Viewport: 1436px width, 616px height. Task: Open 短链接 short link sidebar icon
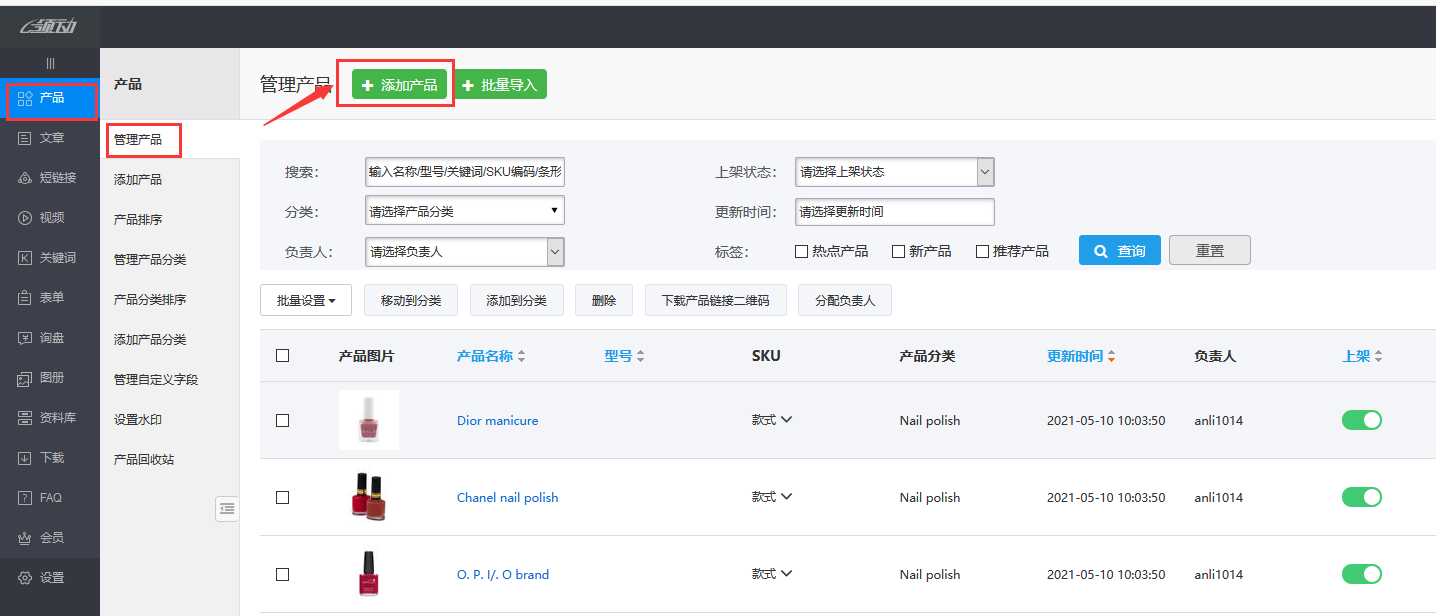coord(25,178)
